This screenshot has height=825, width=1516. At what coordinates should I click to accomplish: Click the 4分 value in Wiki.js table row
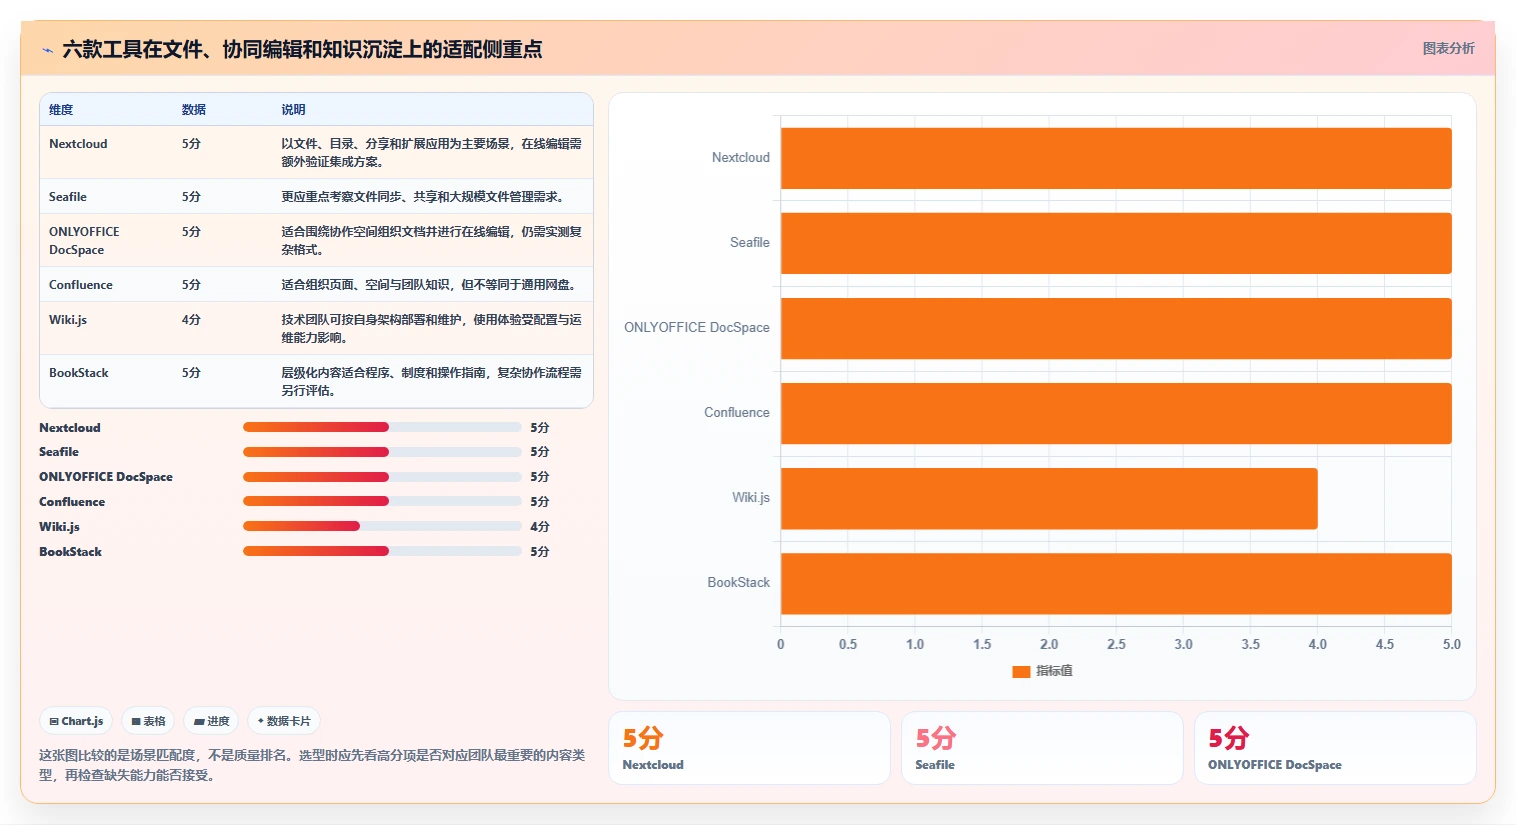[191, 320]
